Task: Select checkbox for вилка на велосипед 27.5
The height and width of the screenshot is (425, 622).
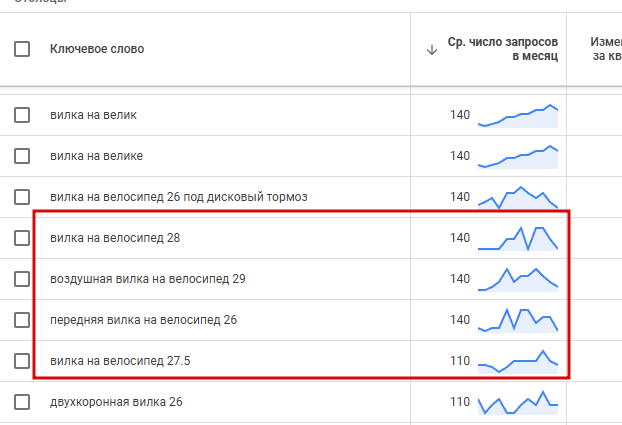Action: [22, 361]
